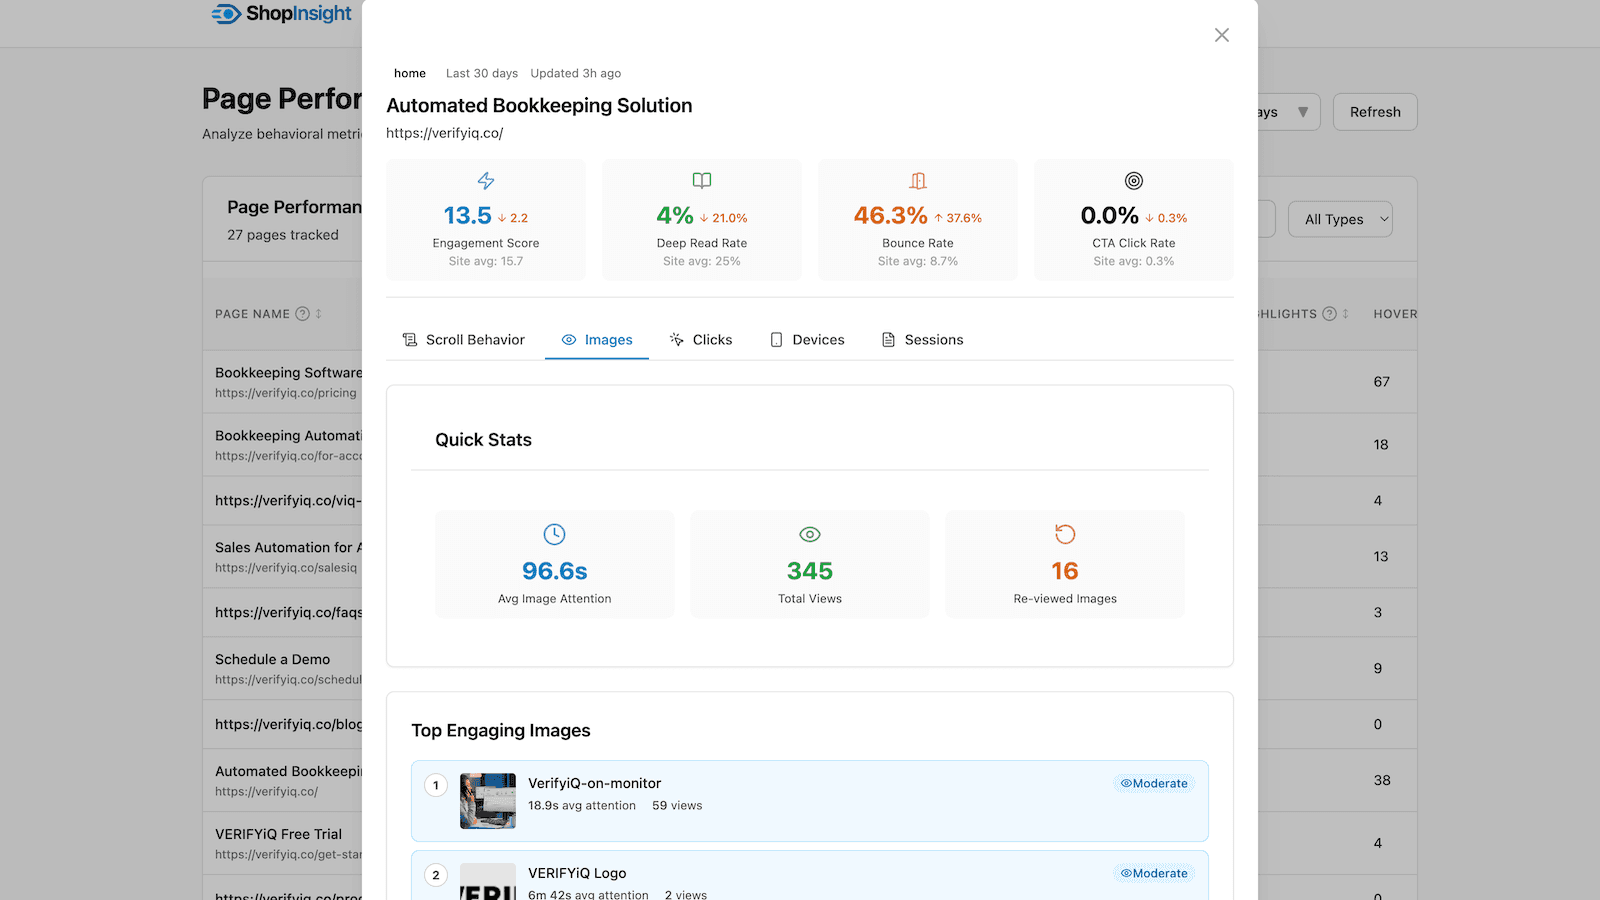Viewport: 1600px width, 900px height.
Task: Click the help icon beside PAGE NAME
Action: pos(303,313)
